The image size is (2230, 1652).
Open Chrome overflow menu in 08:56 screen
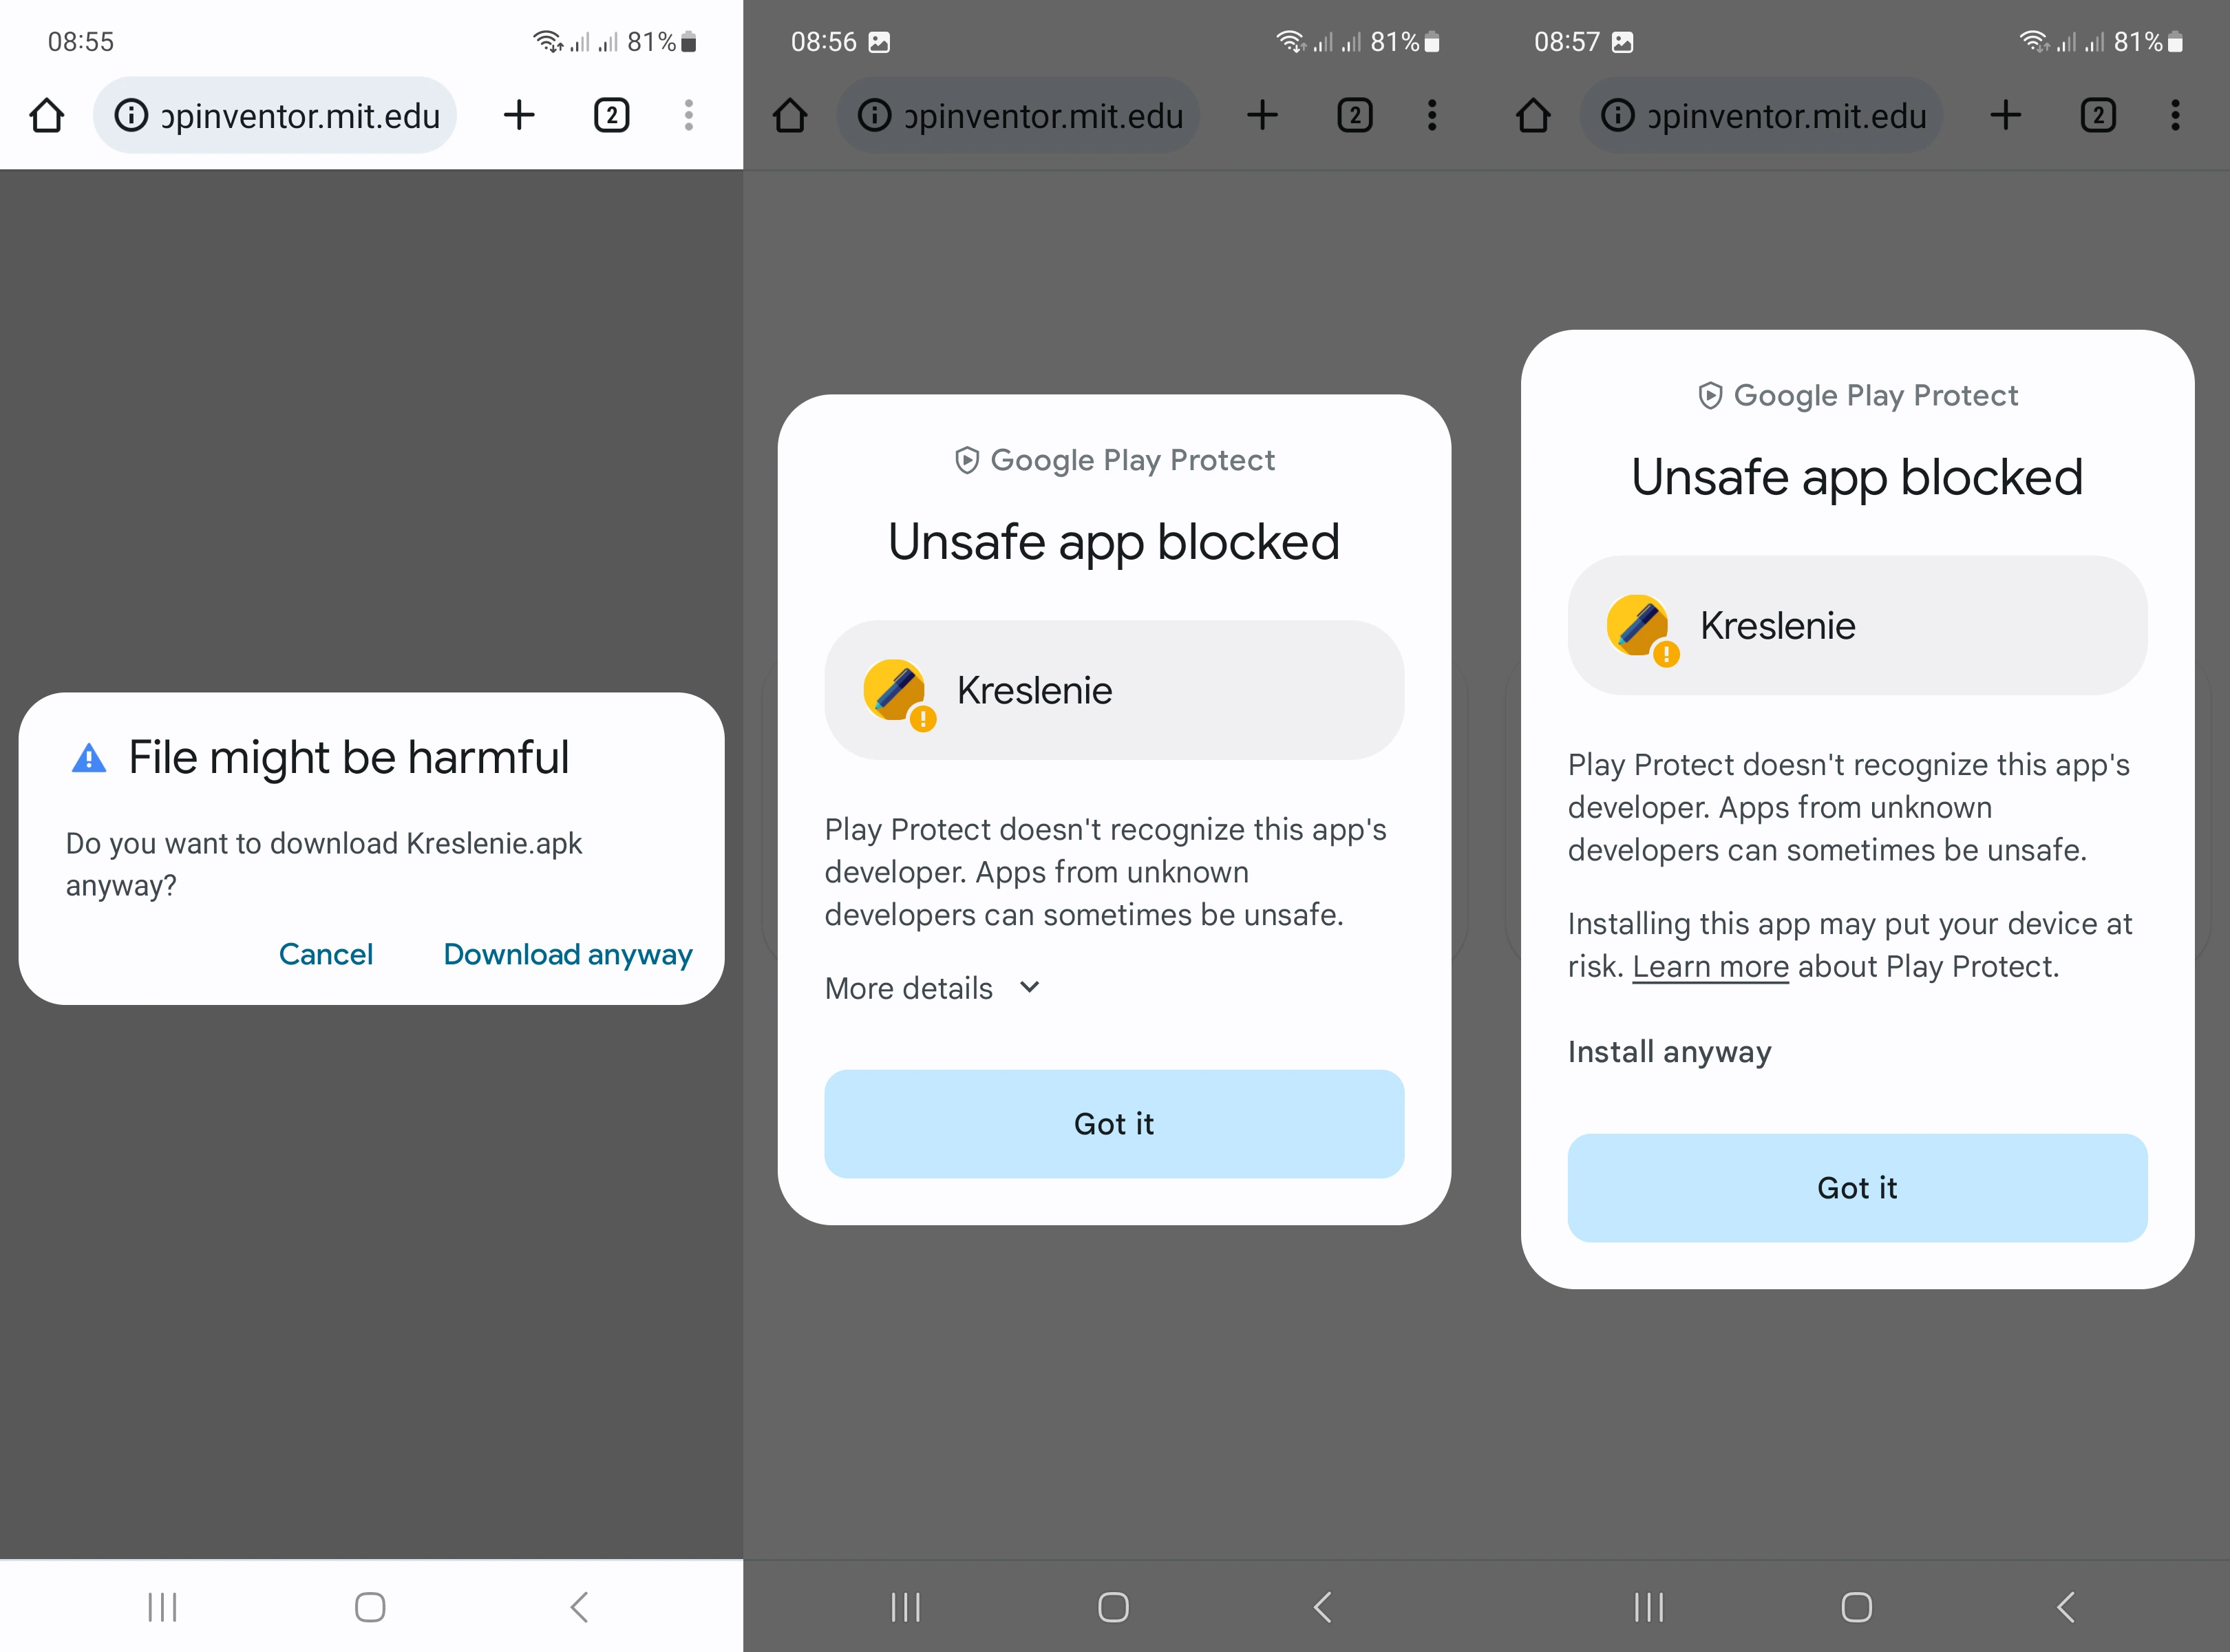(1432, 115)
